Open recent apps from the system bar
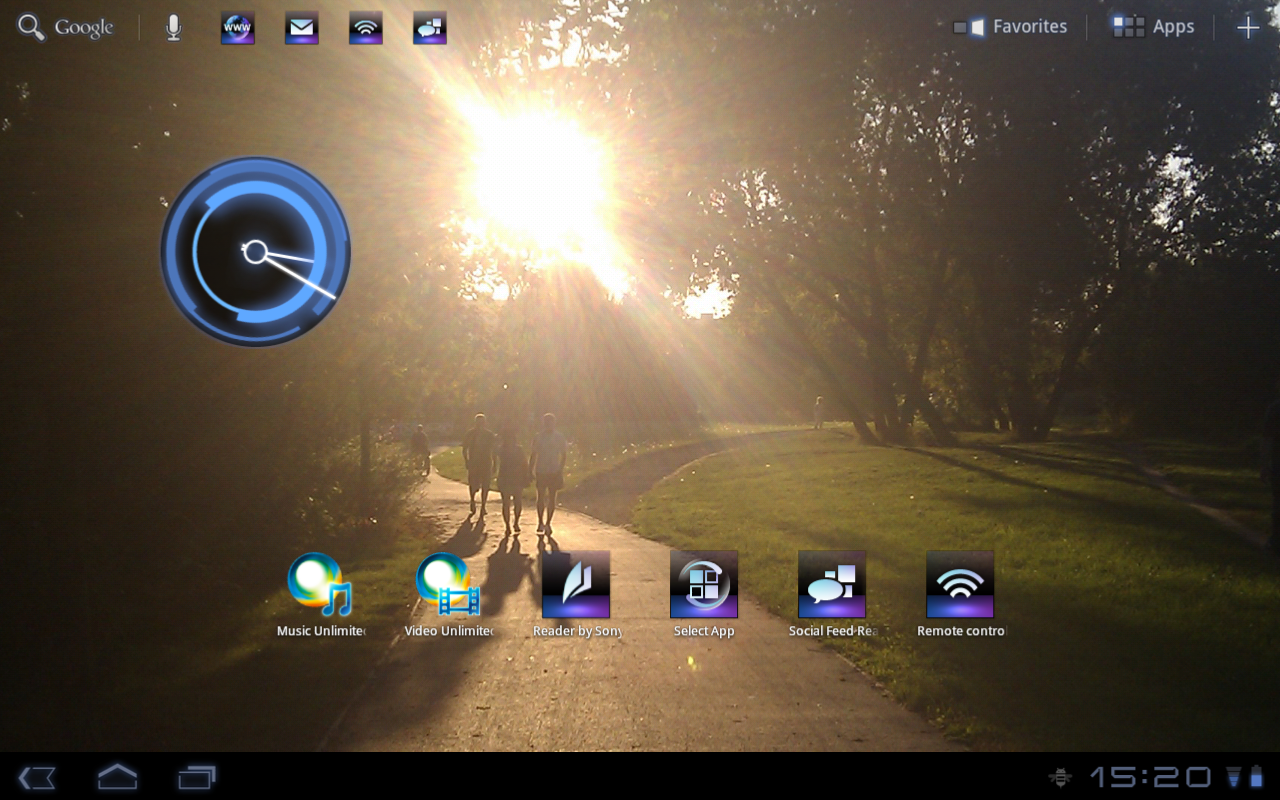 point(196,776)
